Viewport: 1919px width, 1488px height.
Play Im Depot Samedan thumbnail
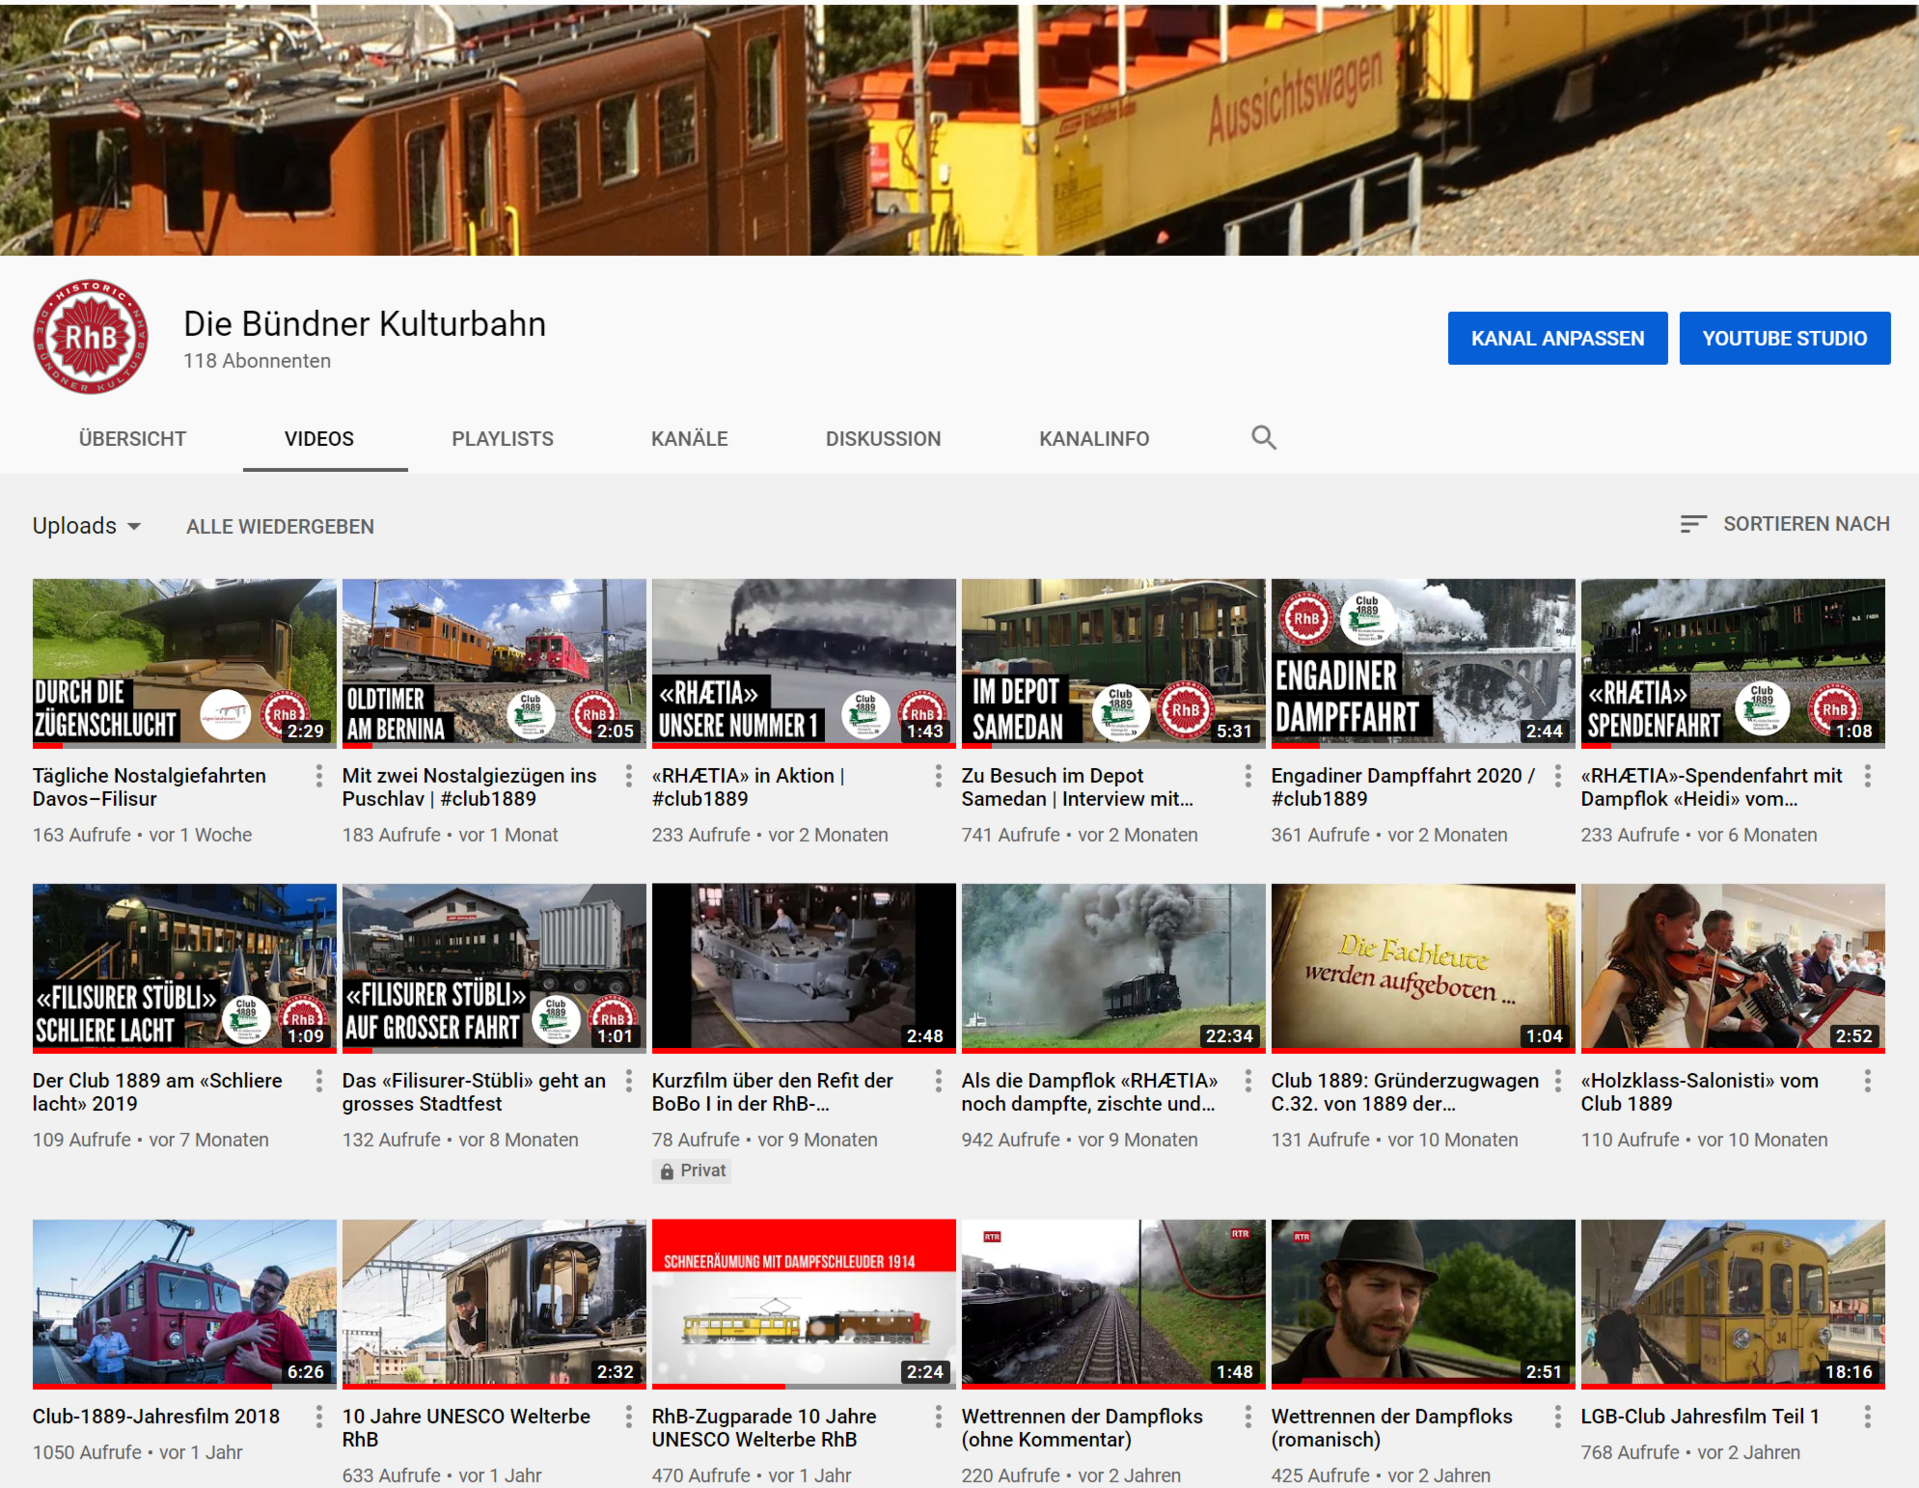coord(1113,663)
